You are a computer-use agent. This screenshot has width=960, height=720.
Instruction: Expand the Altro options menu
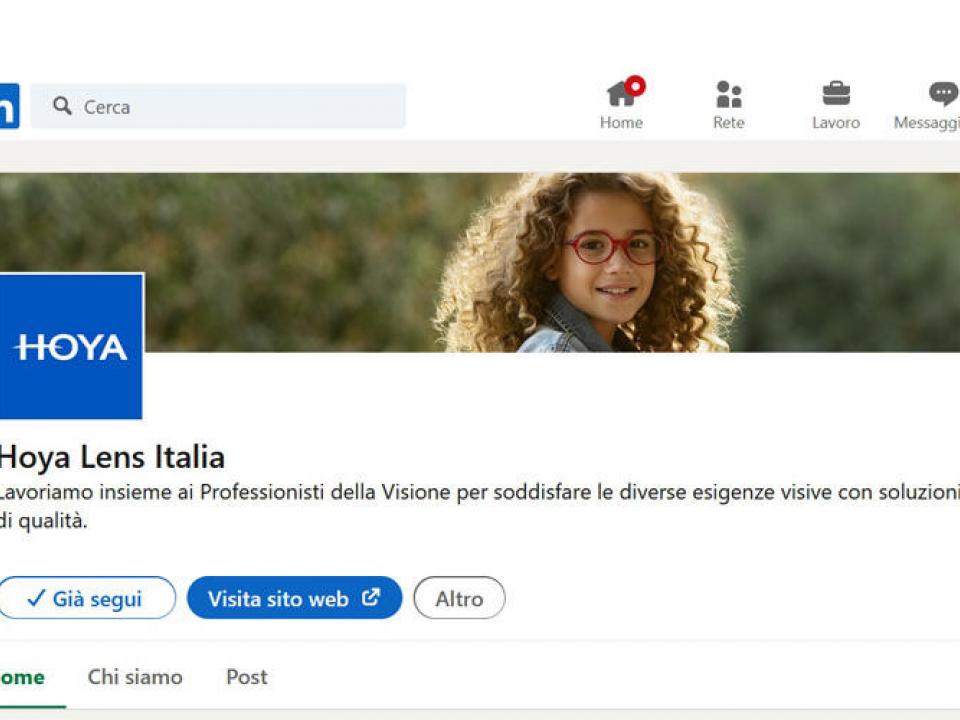459,598
